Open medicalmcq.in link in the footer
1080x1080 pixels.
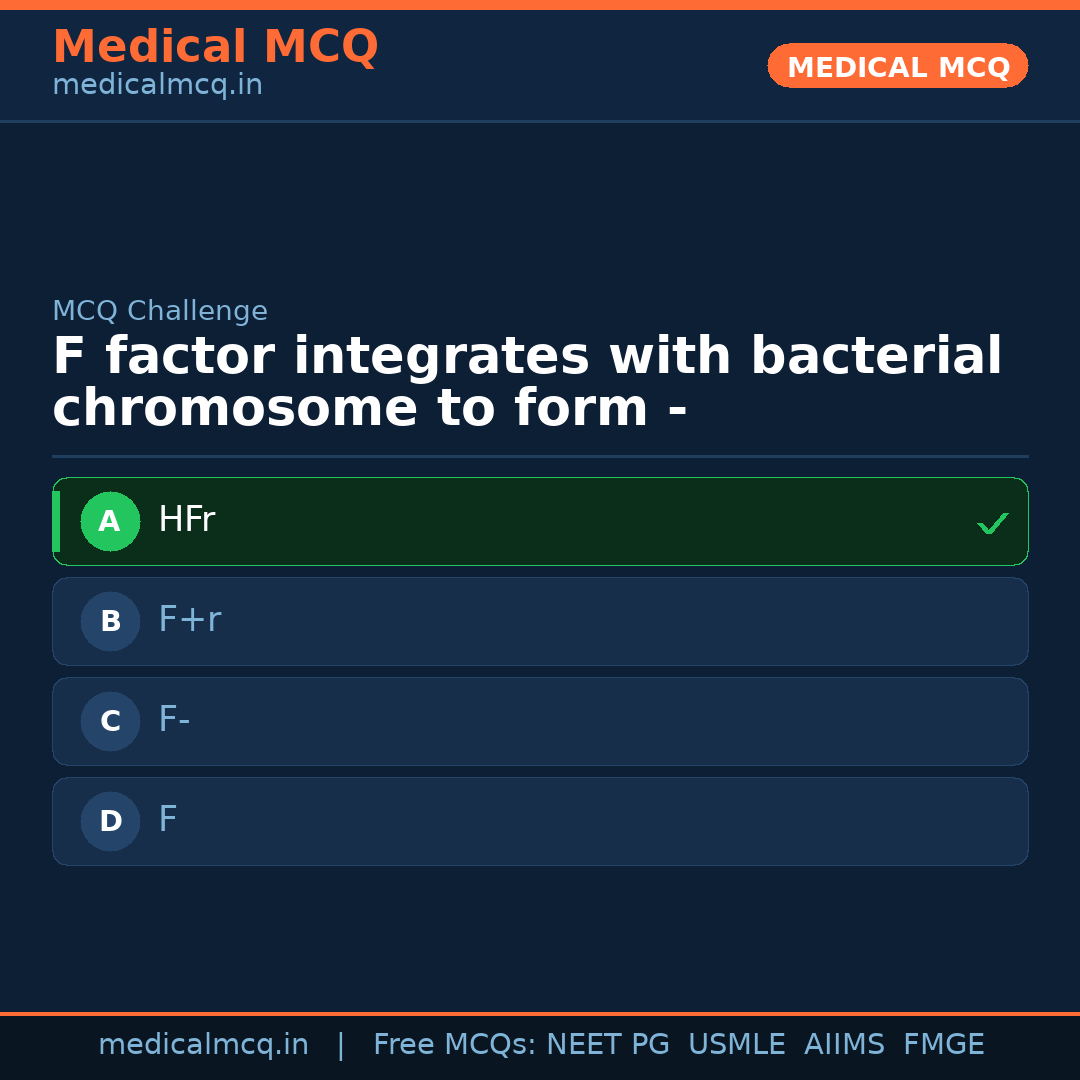point(203,1045)
